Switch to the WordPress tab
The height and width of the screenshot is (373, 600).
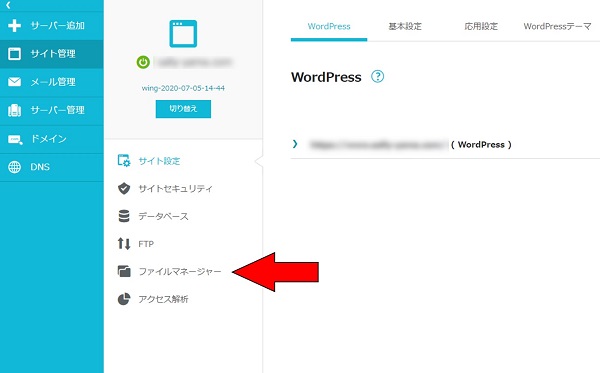[329, 26]
